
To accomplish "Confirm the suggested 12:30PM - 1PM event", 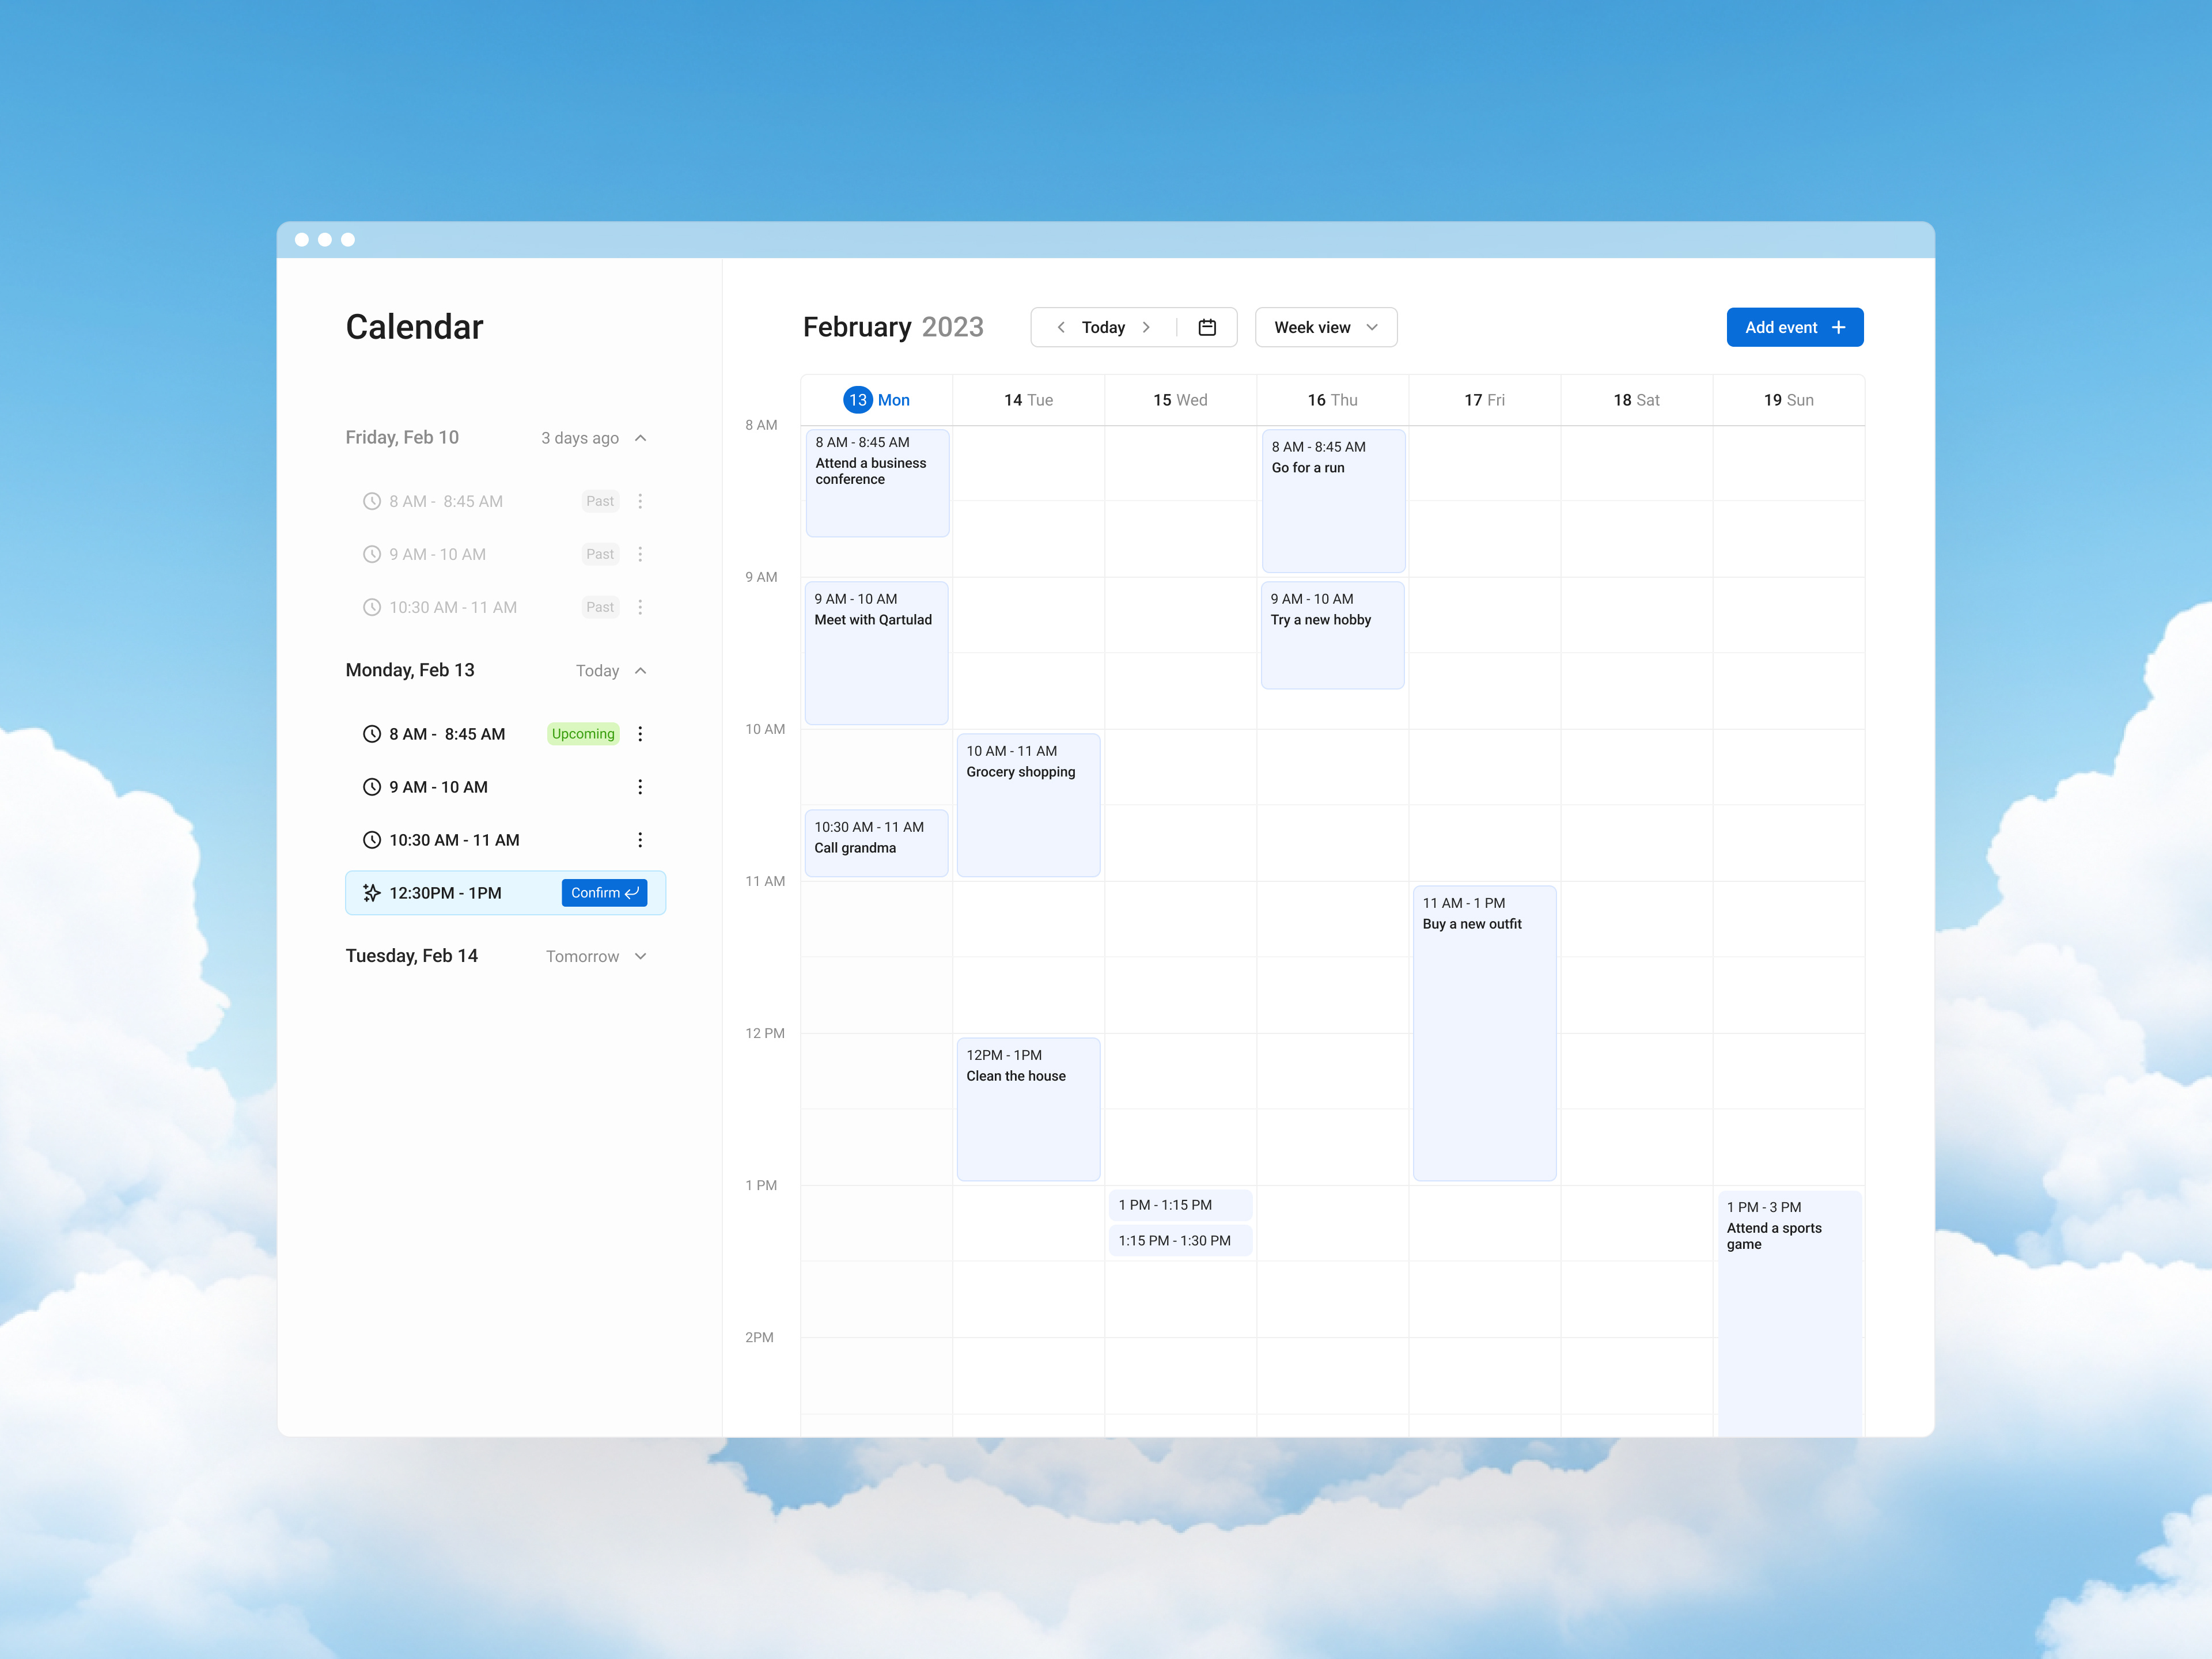I will pos(604,892).
